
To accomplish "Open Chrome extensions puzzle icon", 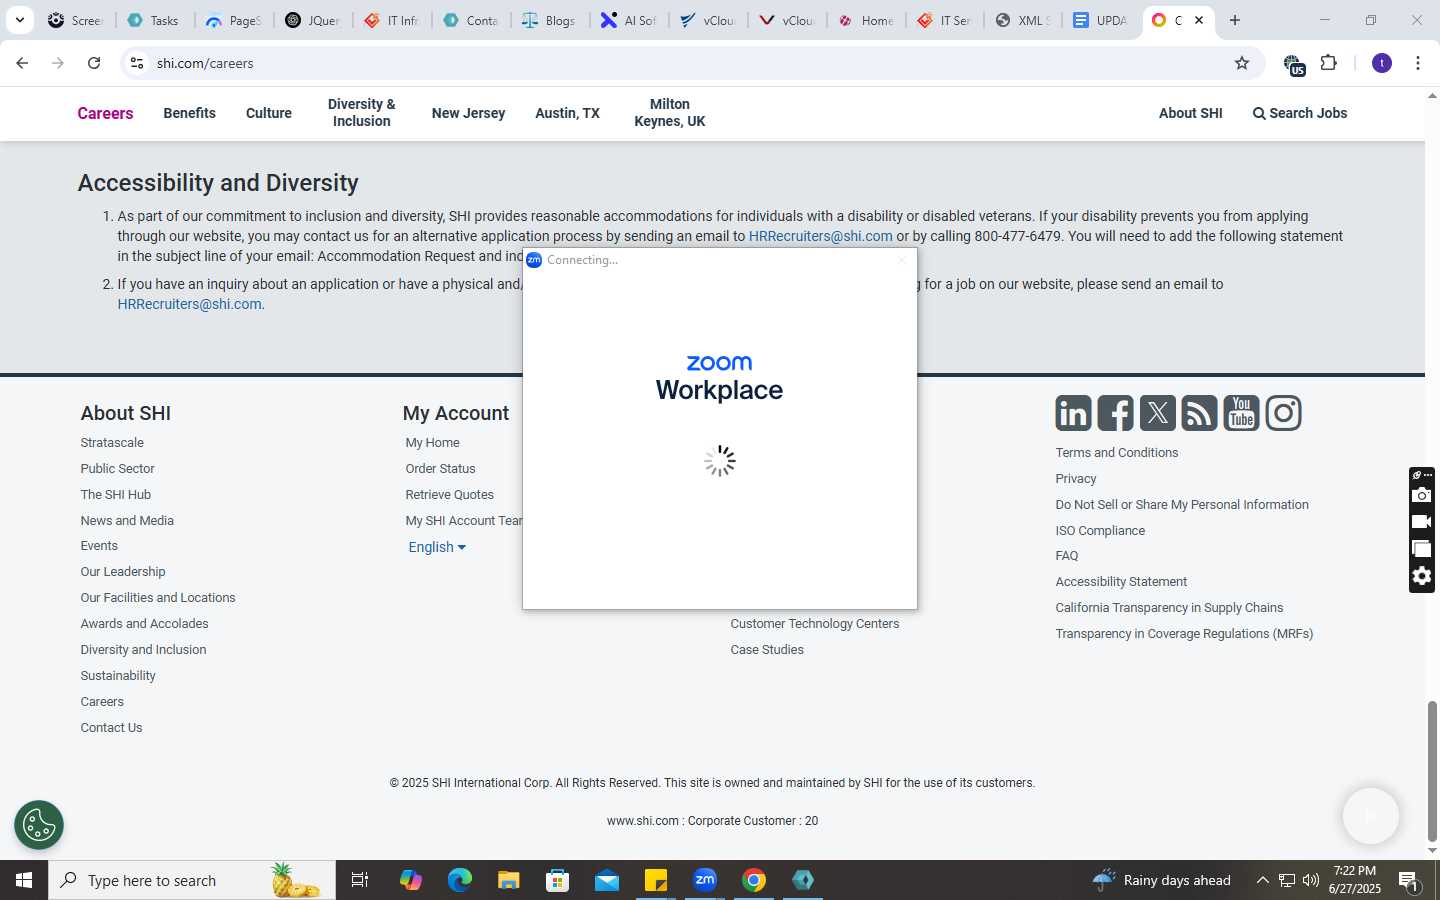I will 1329,63.
